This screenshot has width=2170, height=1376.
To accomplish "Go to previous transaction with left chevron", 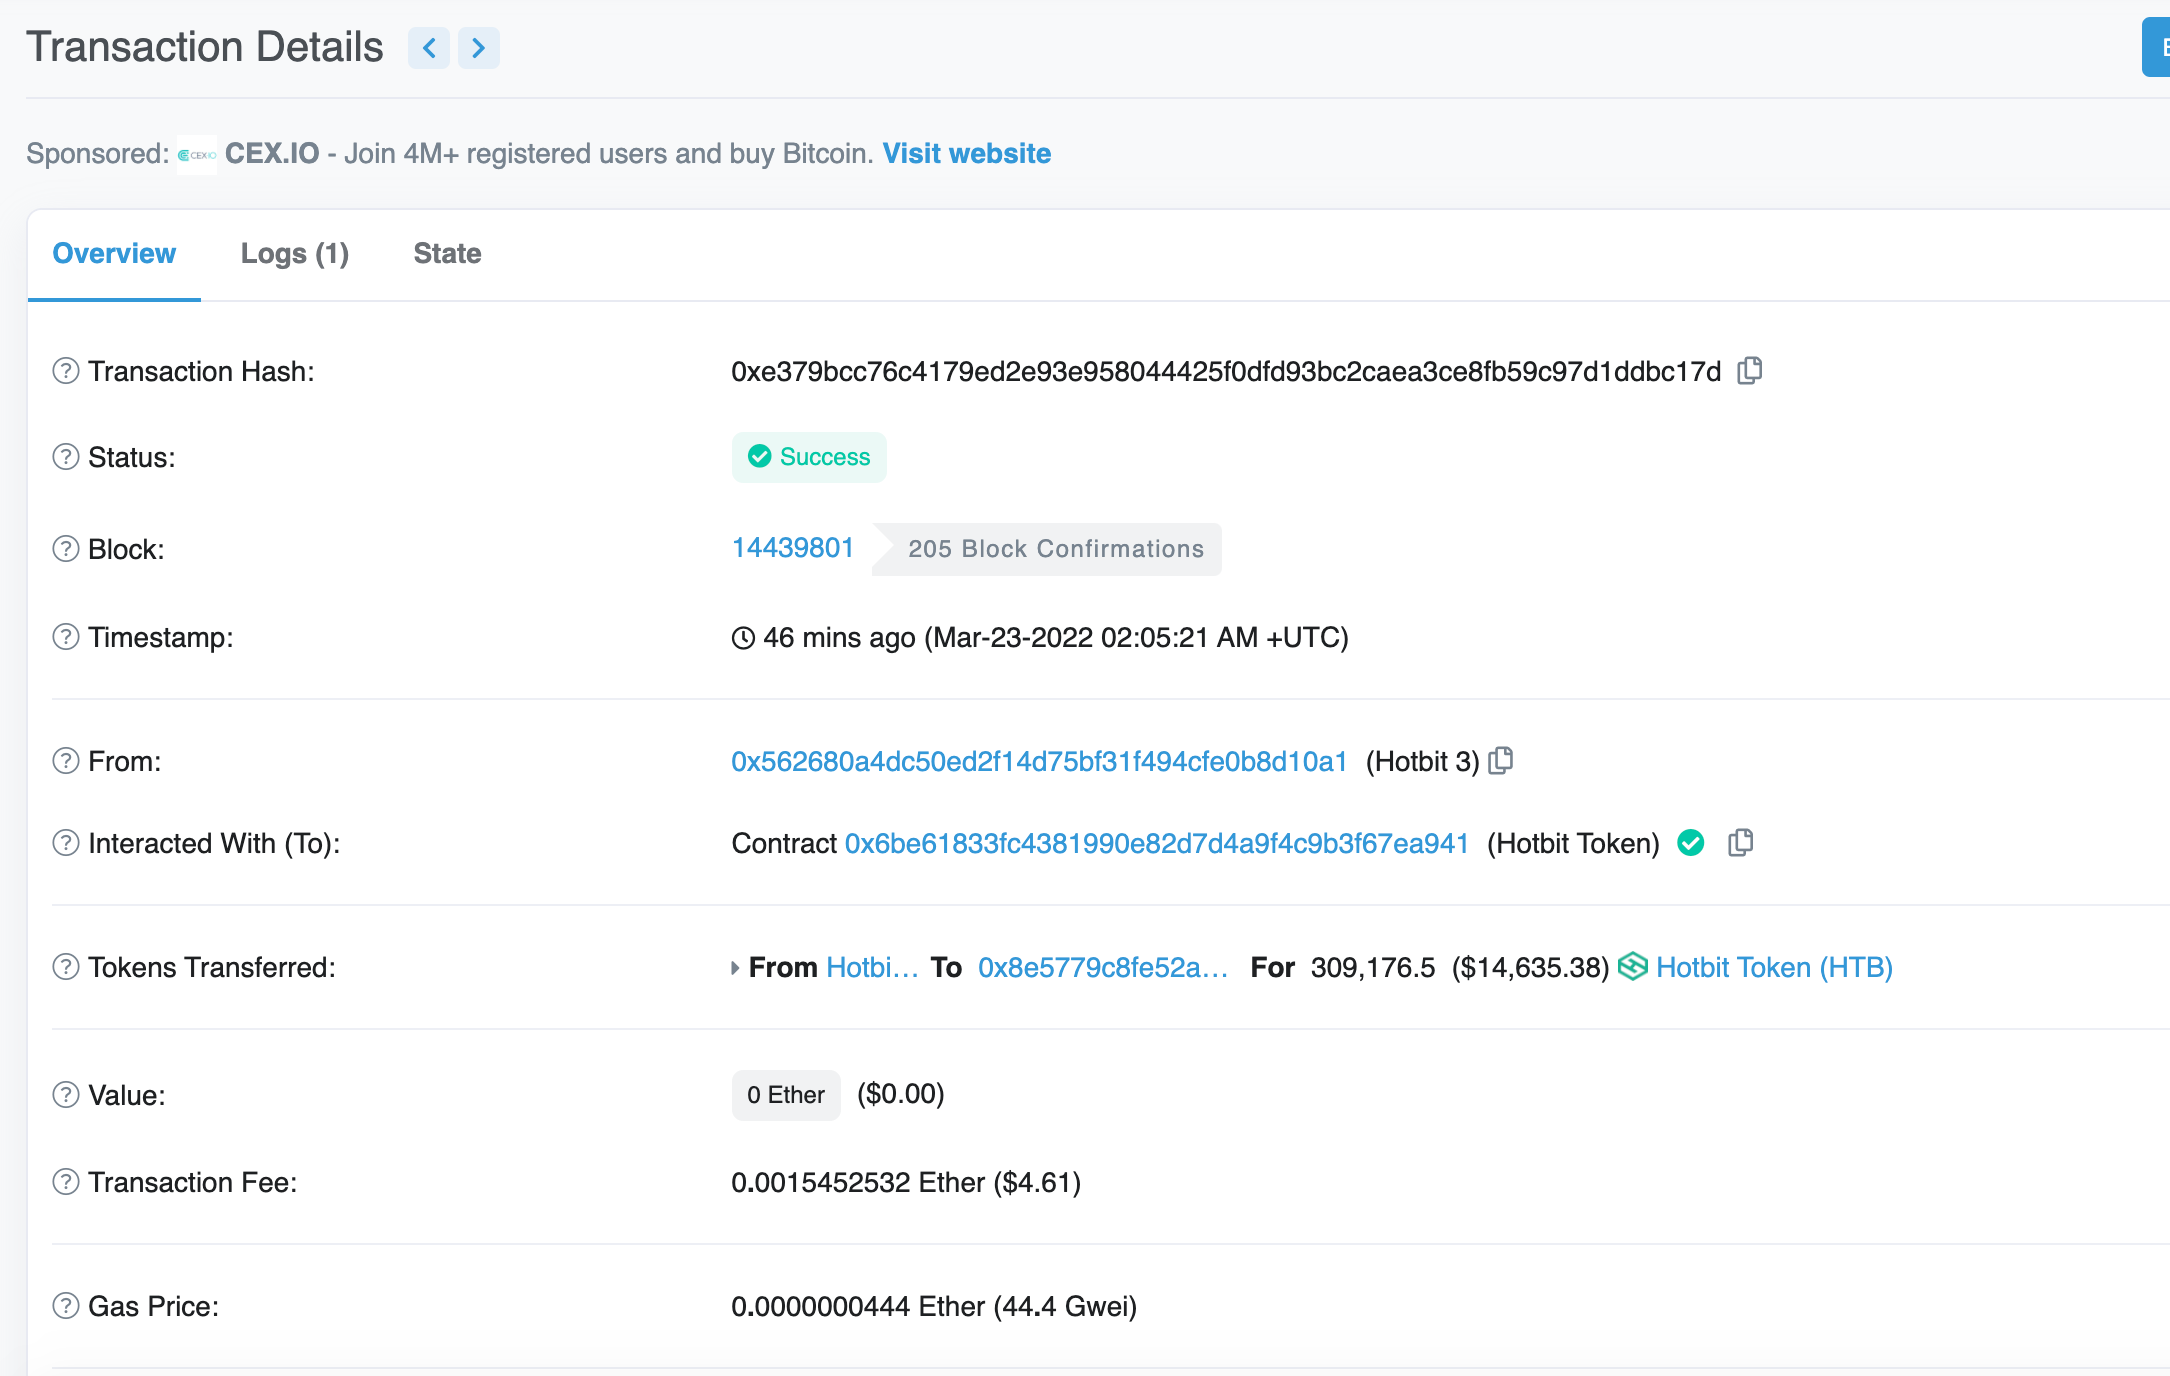I will pos(429,48).
